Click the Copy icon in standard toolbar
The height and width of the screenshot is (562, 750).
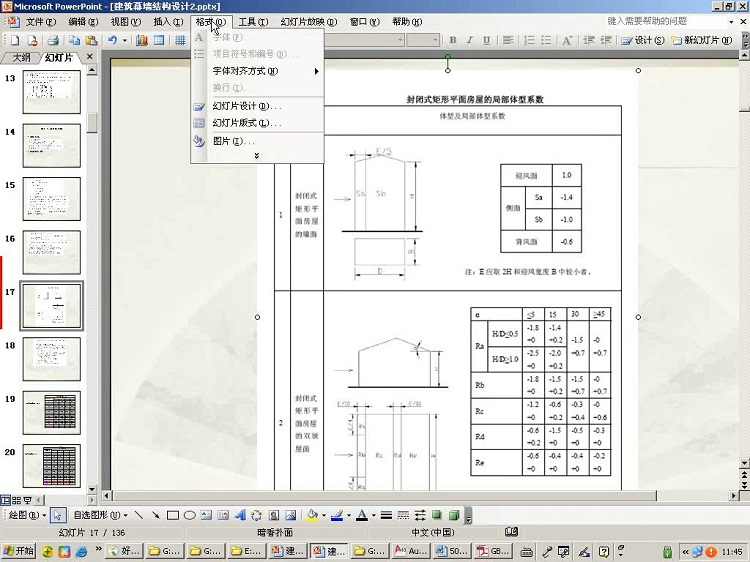tap(75, 40)
